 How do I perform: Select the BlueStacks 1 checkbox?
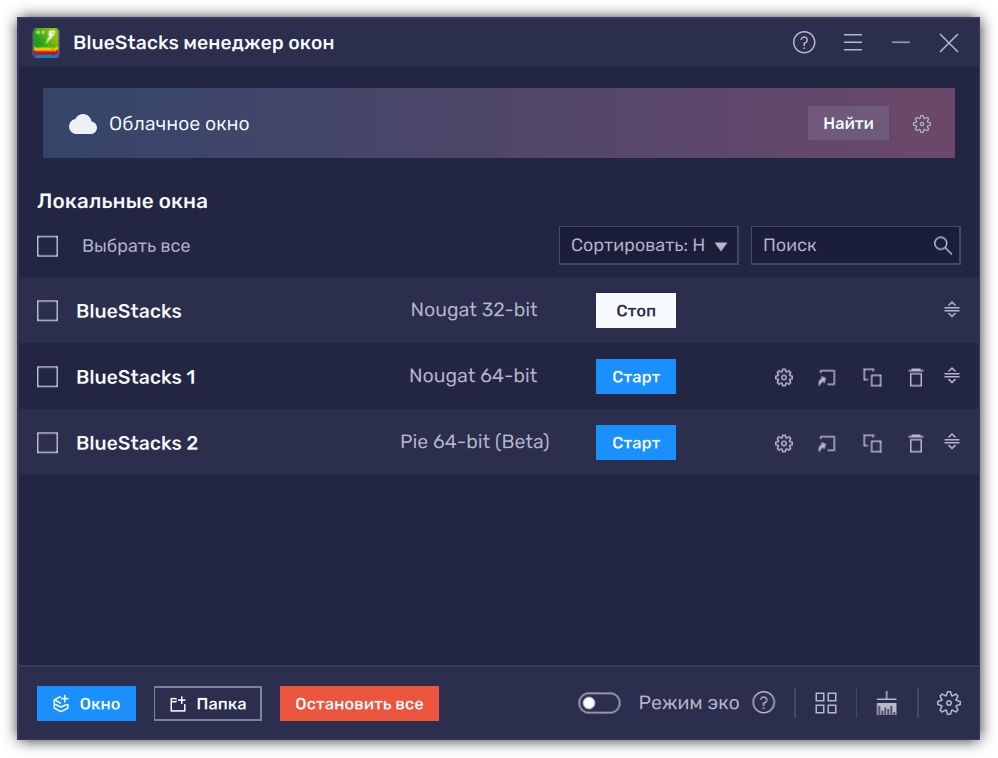[48, 377]
